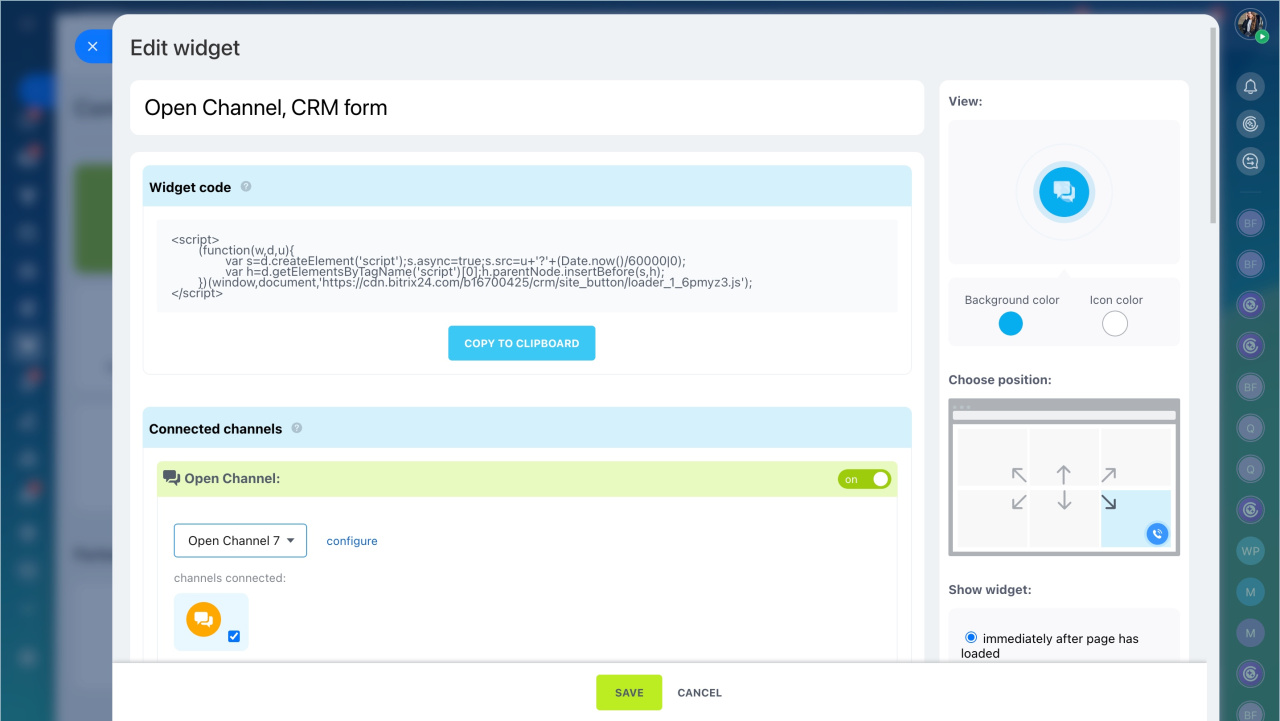Pick the blue Background color swatch

pos(1011,323)
